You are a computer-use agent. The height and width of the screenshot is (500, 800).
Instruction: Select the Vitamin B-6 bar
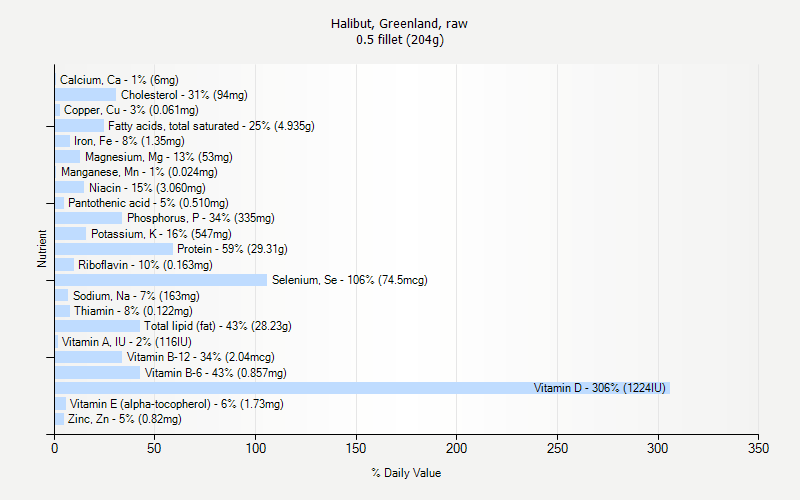point(97,373)
